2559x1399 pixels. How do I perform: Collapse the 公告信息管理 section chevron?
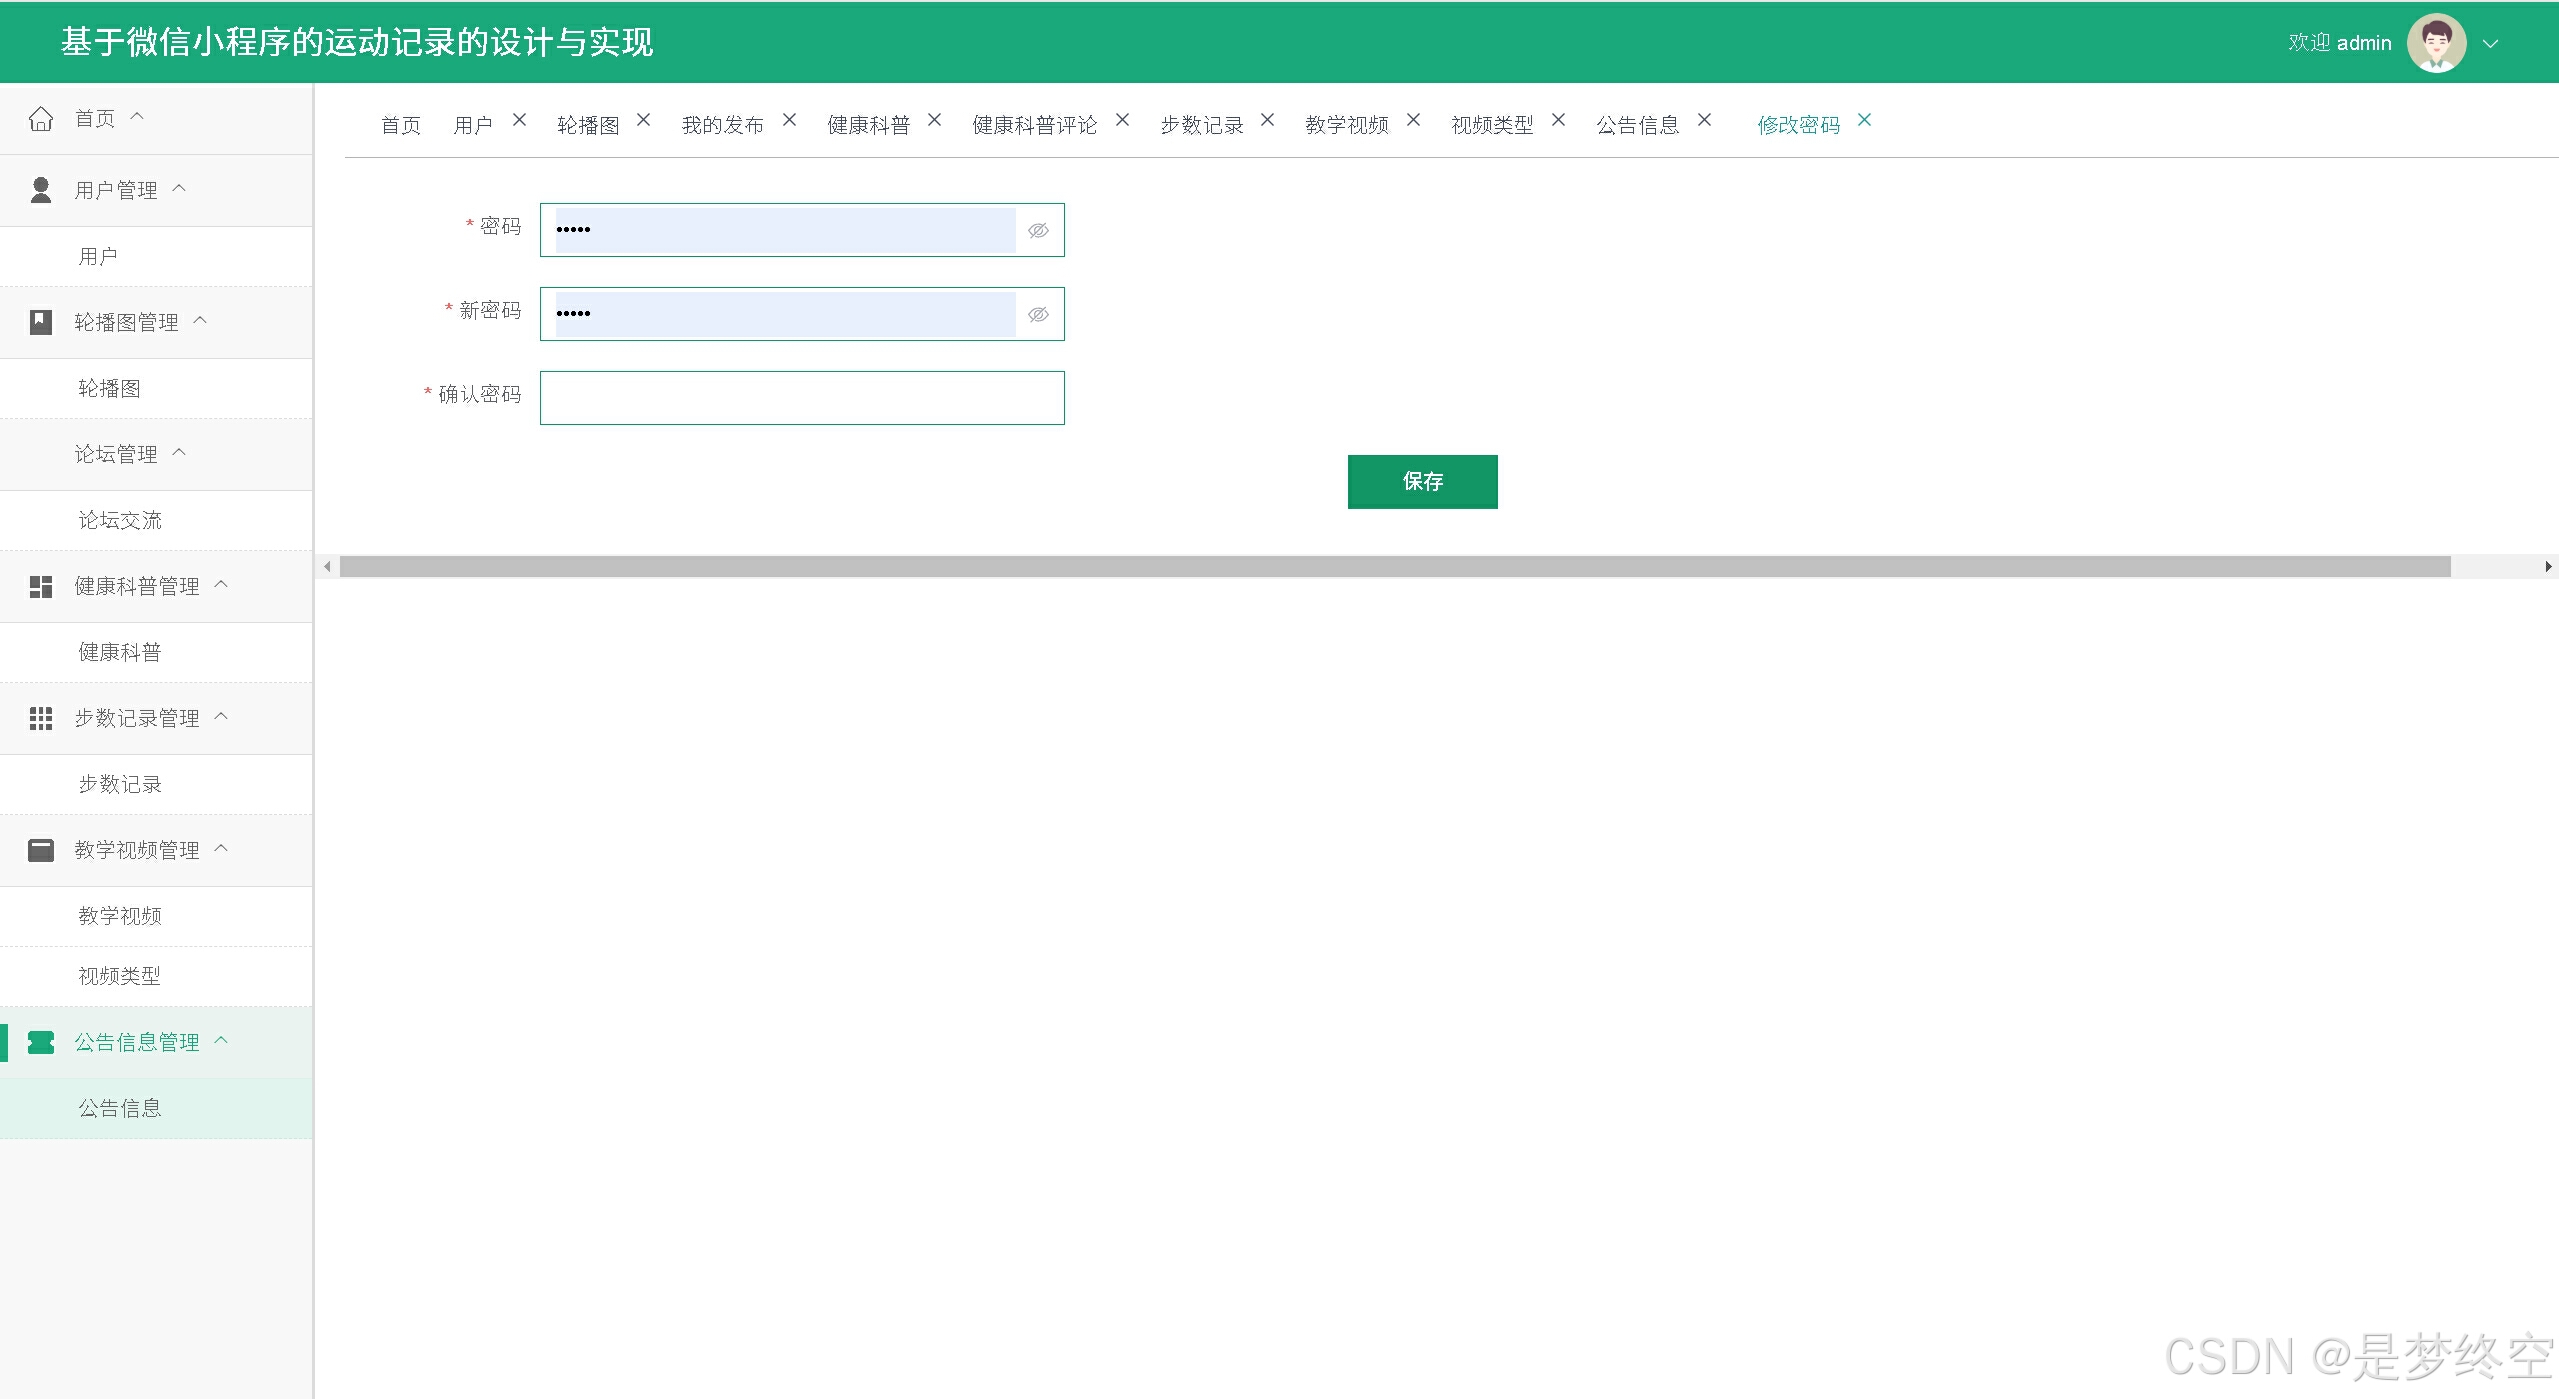click(222, 1041)
